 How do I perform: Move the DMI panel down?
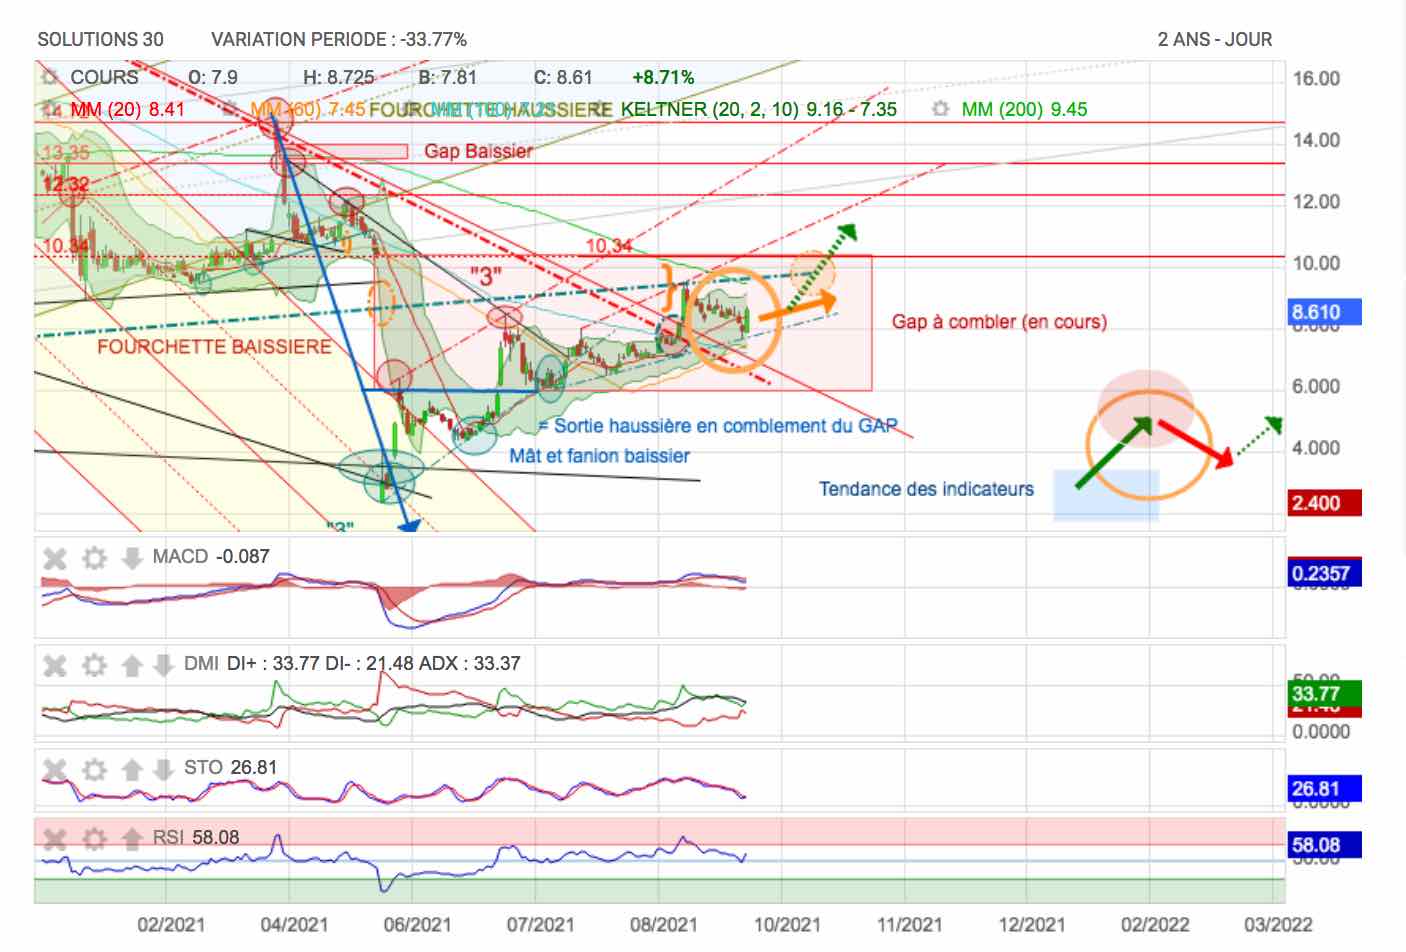pos(163,665)
